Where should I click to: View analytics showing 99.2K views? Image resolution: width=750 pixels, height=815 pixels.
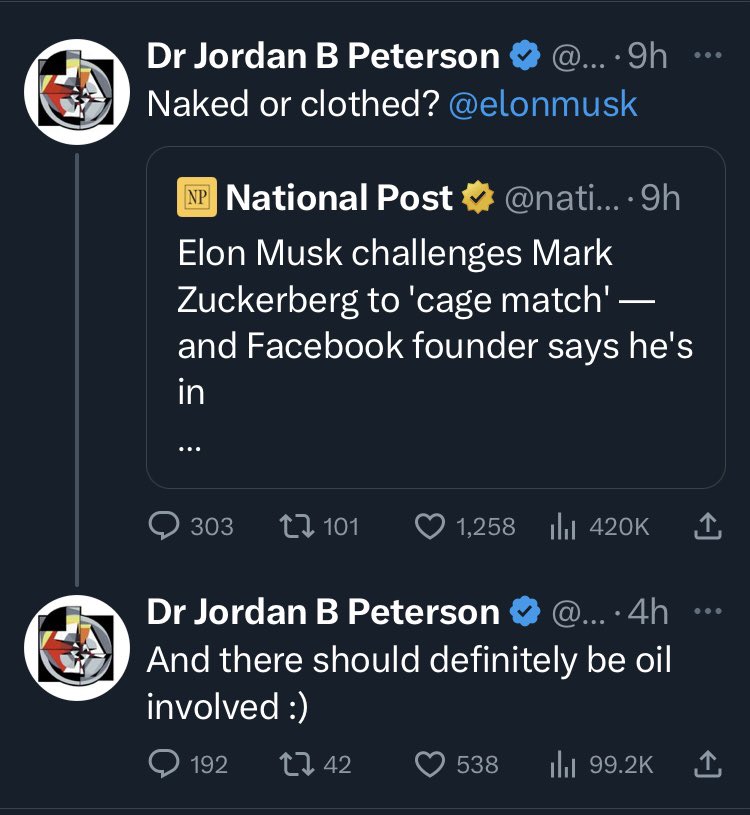(601, 764)
